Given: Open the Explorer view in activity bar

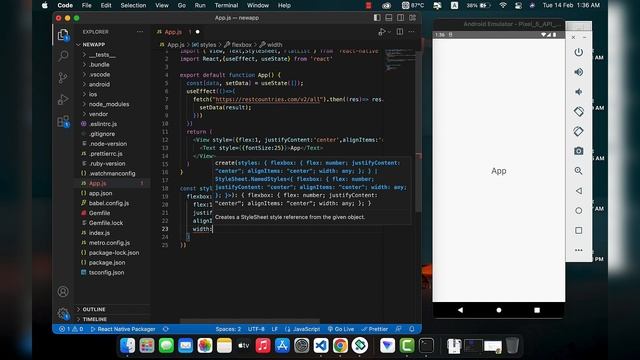Looking at the screenshot, I should 63,35.
